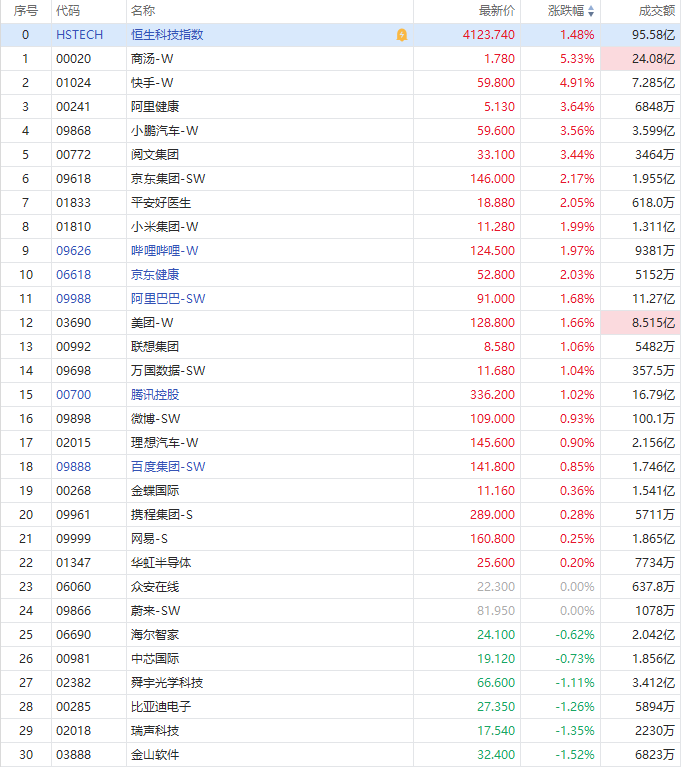The image size is (681, 767).
Task: Open the HSTECH code link
Action: click(x=79, y=35)
